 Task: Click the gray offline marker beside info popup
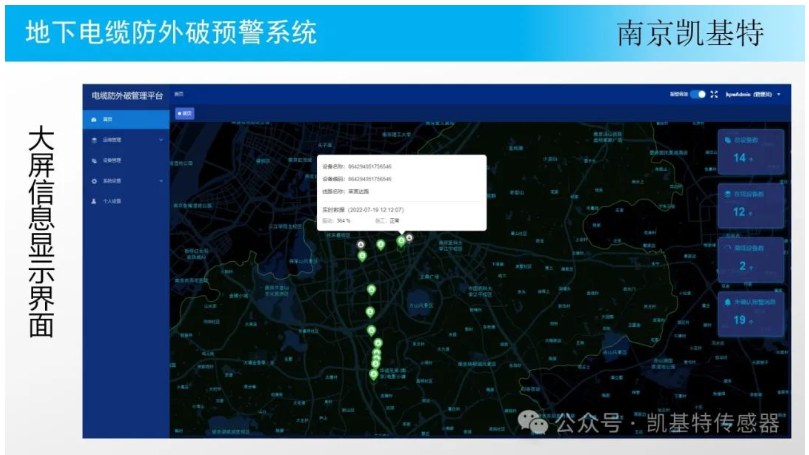409,237
